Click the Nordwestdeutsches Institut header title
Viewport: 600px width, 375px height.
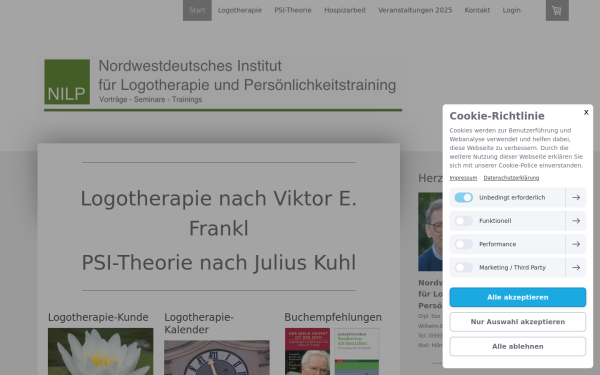coord(247,75)
